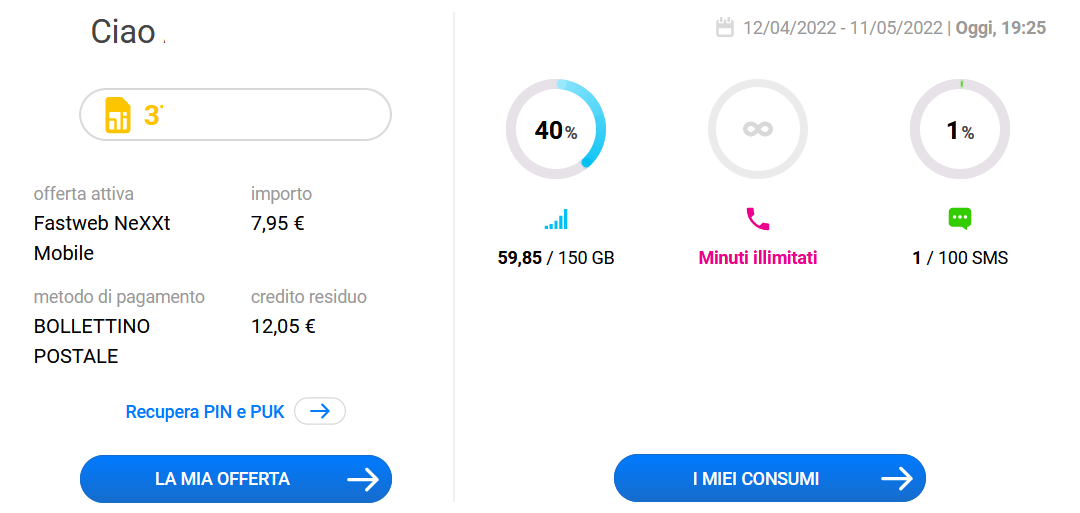Viewport: 1080px width, 513px height.
Task: Follow the Recupera PIN e PUK link
Action: coord(205,411)
